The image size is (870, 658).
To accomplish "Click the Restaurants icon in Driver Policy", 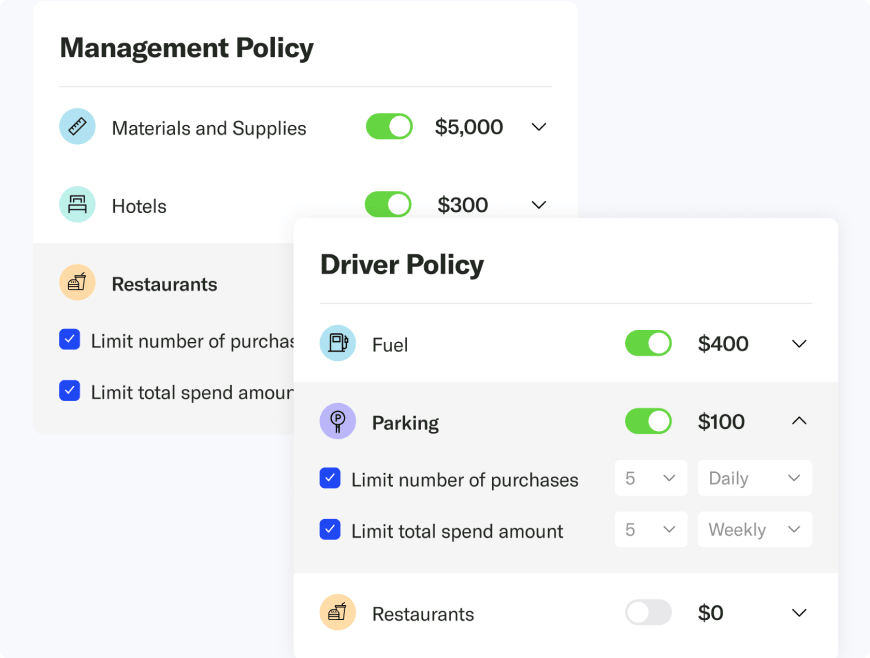I will (338, 613).
